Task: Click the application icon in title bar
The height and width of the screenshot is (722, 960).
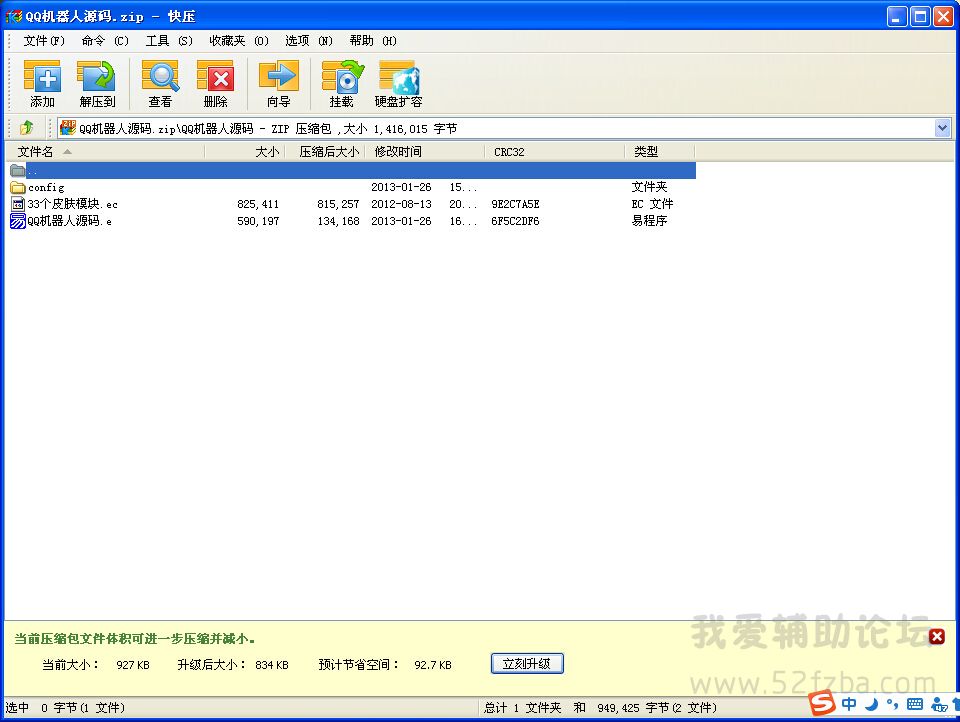Action: 13,17
